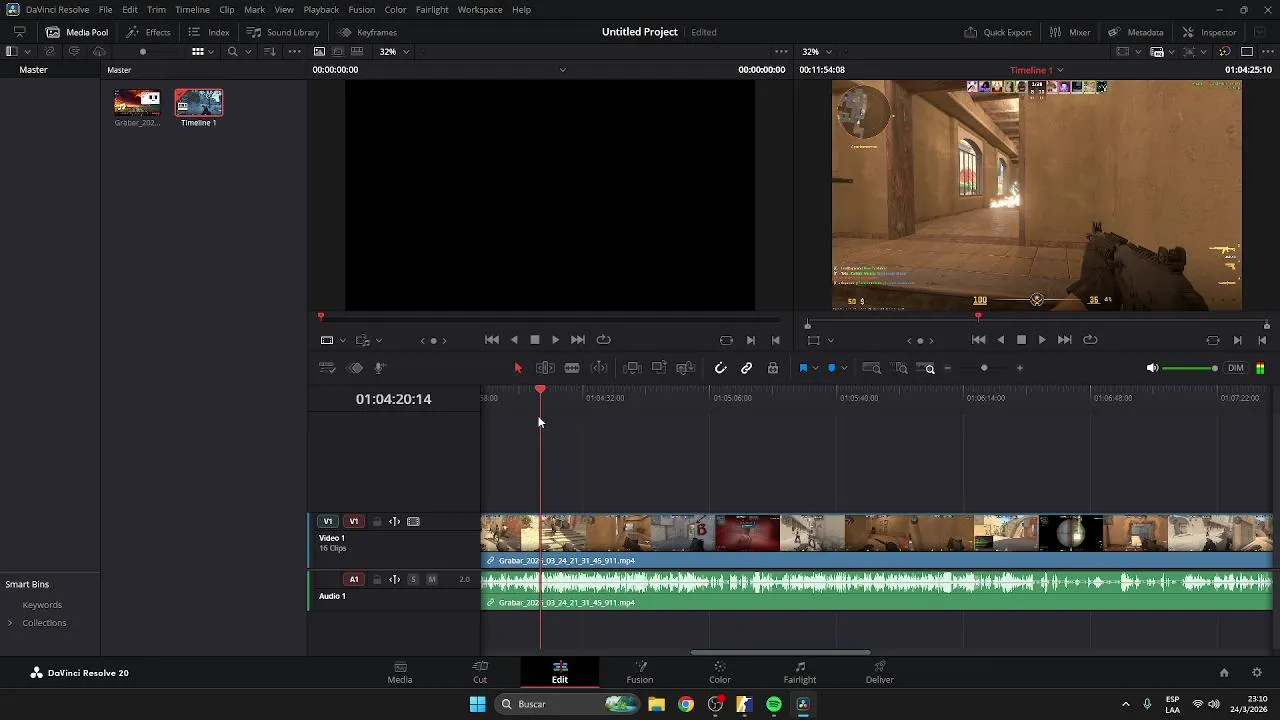Image resolution: width=1280 pixels, height=720 pixels.
Task: Select the Trim Edit Mode tool
Action: pos(545,368)
